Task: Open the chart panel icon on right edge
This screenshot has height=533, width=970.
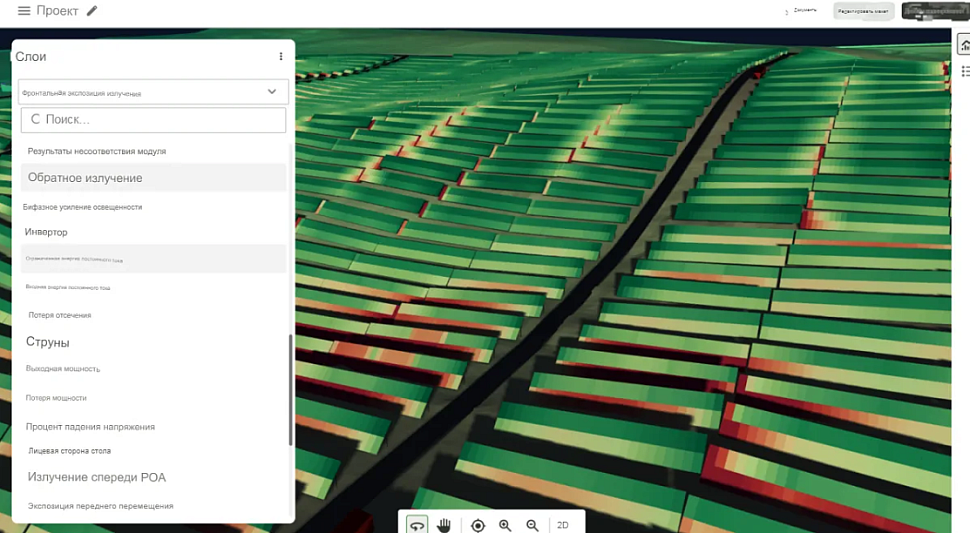Action: (x=964, y=46)
